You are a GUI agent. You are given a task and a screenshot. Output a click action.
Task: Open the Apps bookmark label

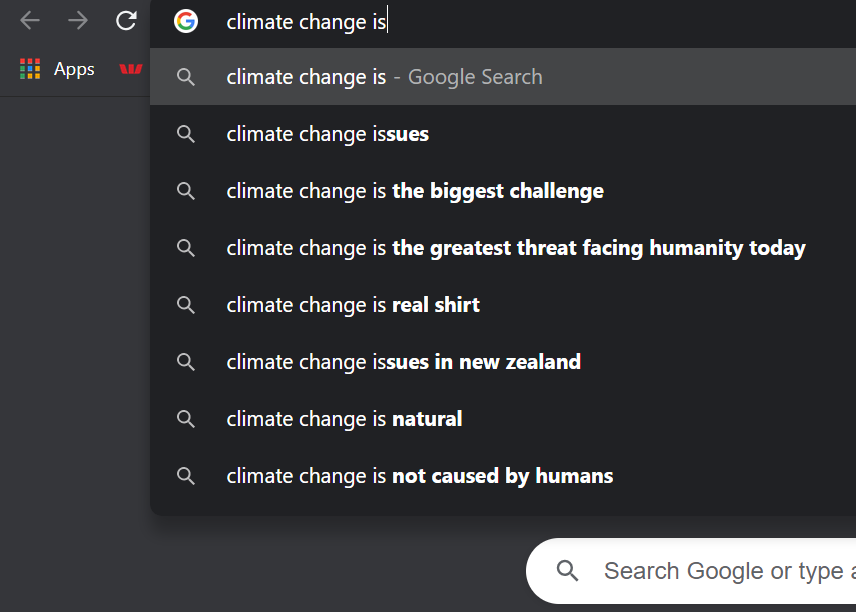(74, 69)
